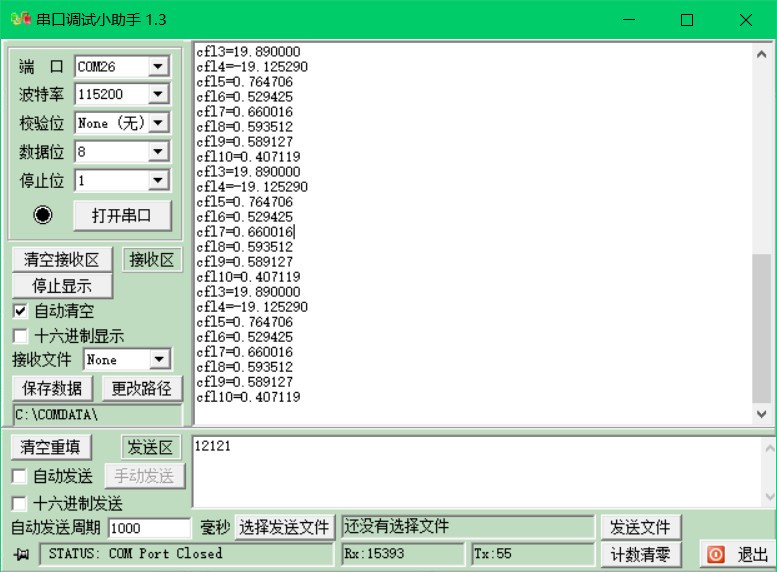Click the receive area scrollbar down arrow
This screenshot has height=572, width=777.
click(762, 414)
